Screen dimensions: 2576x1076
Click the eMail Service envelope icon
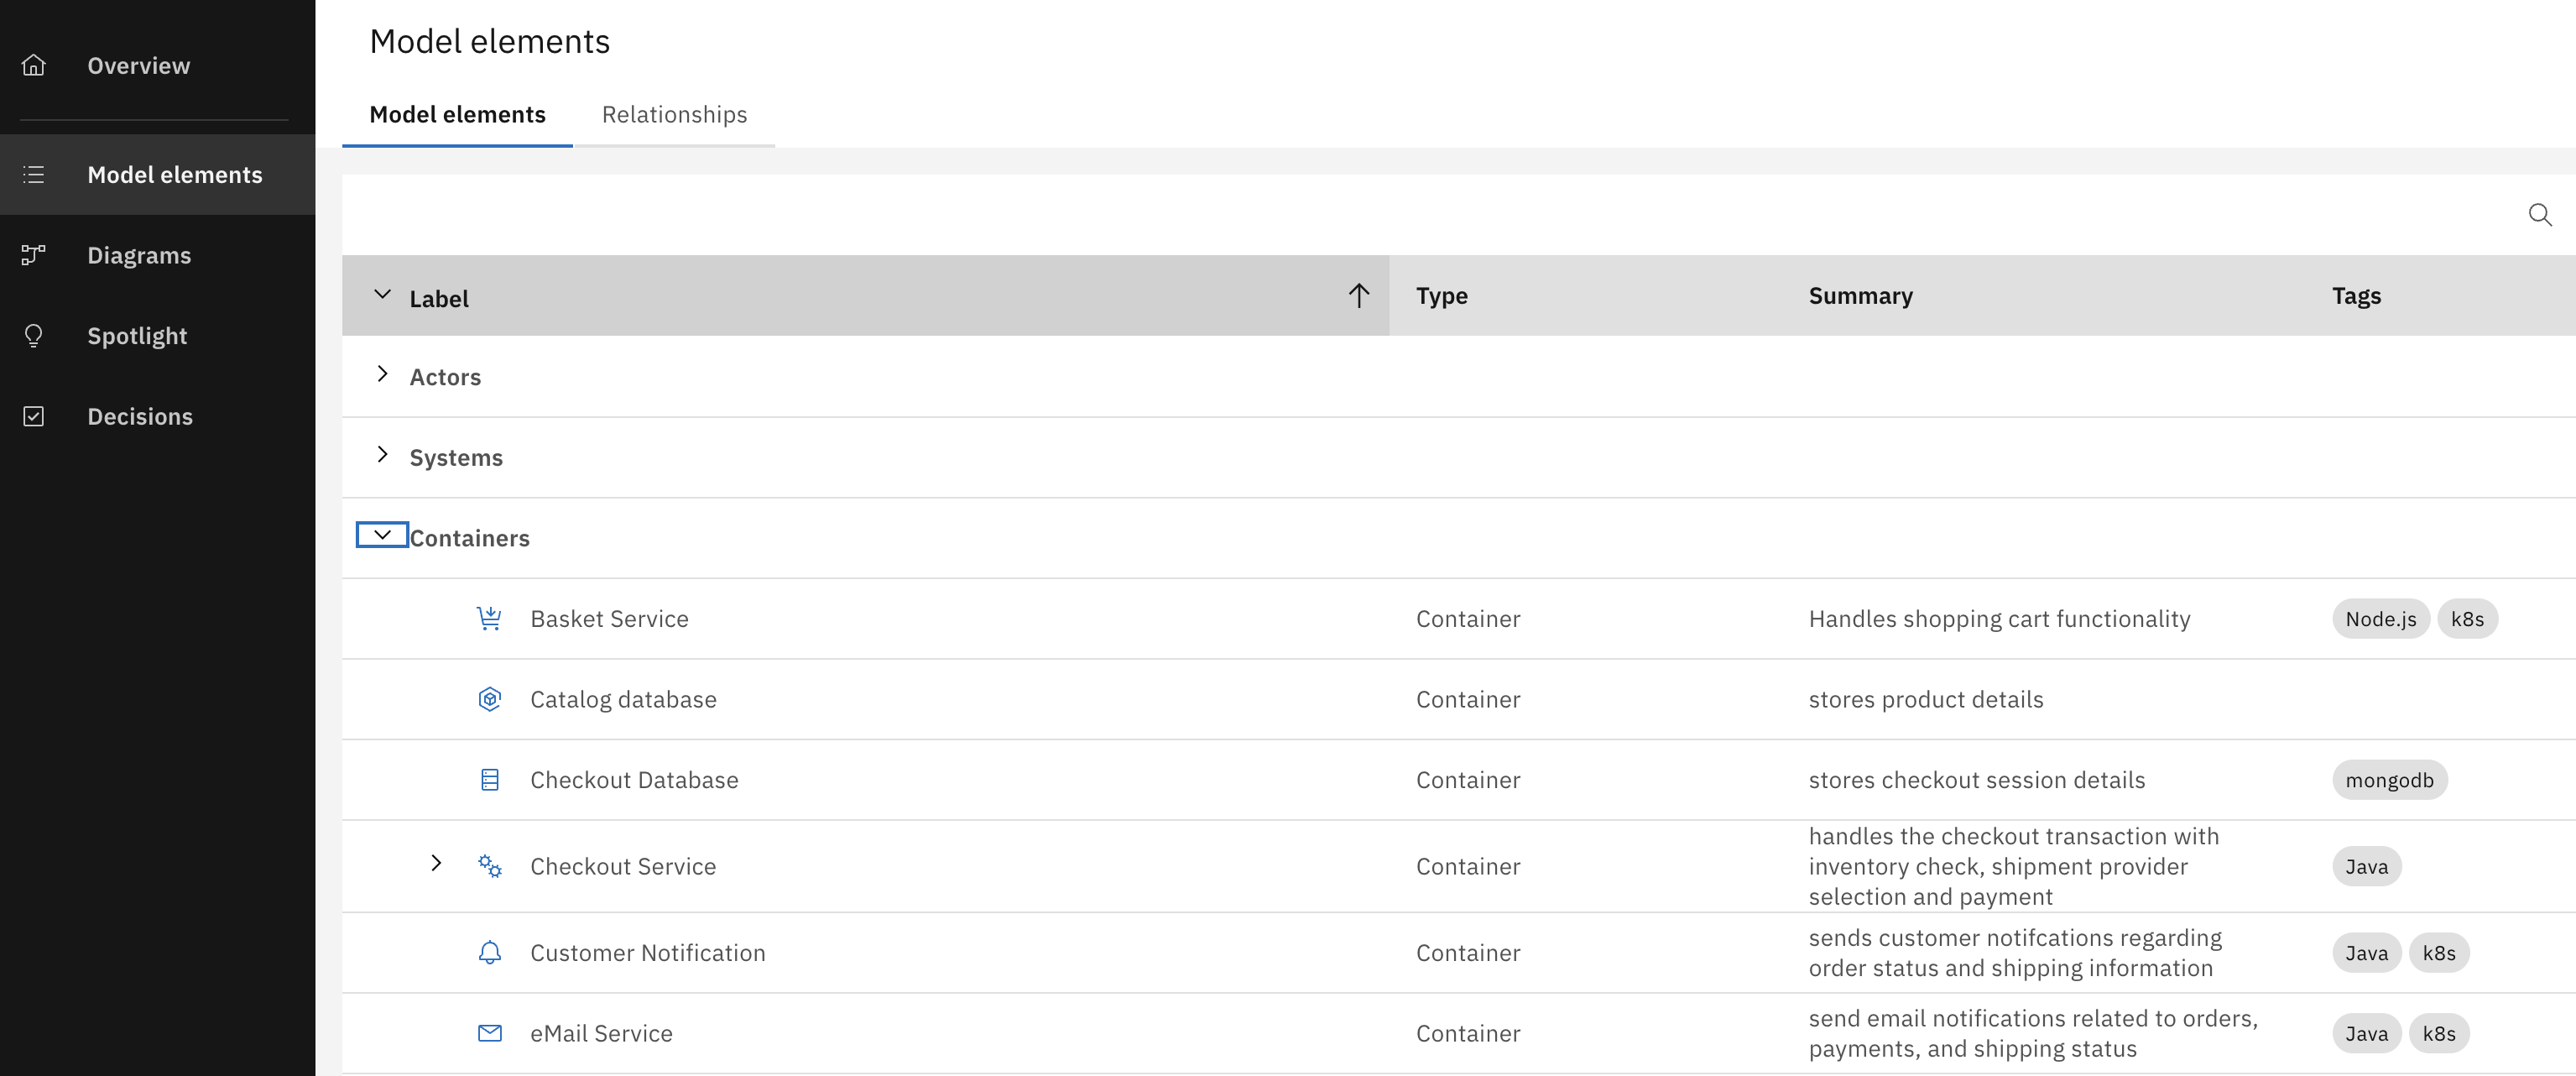[489, 1033]
